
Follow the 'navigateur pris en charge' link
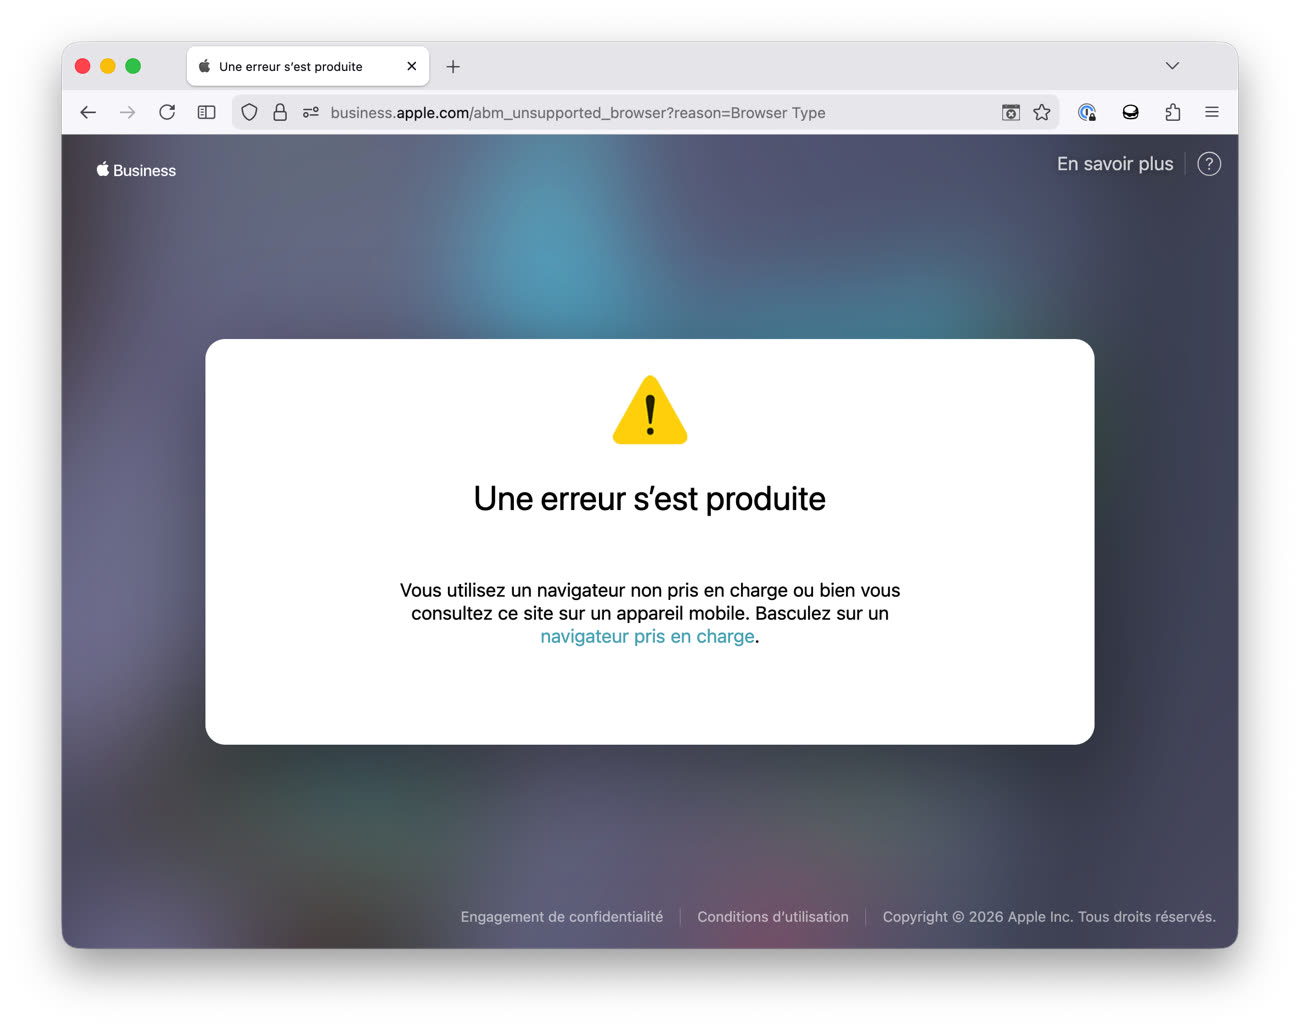tap(647, 637)
